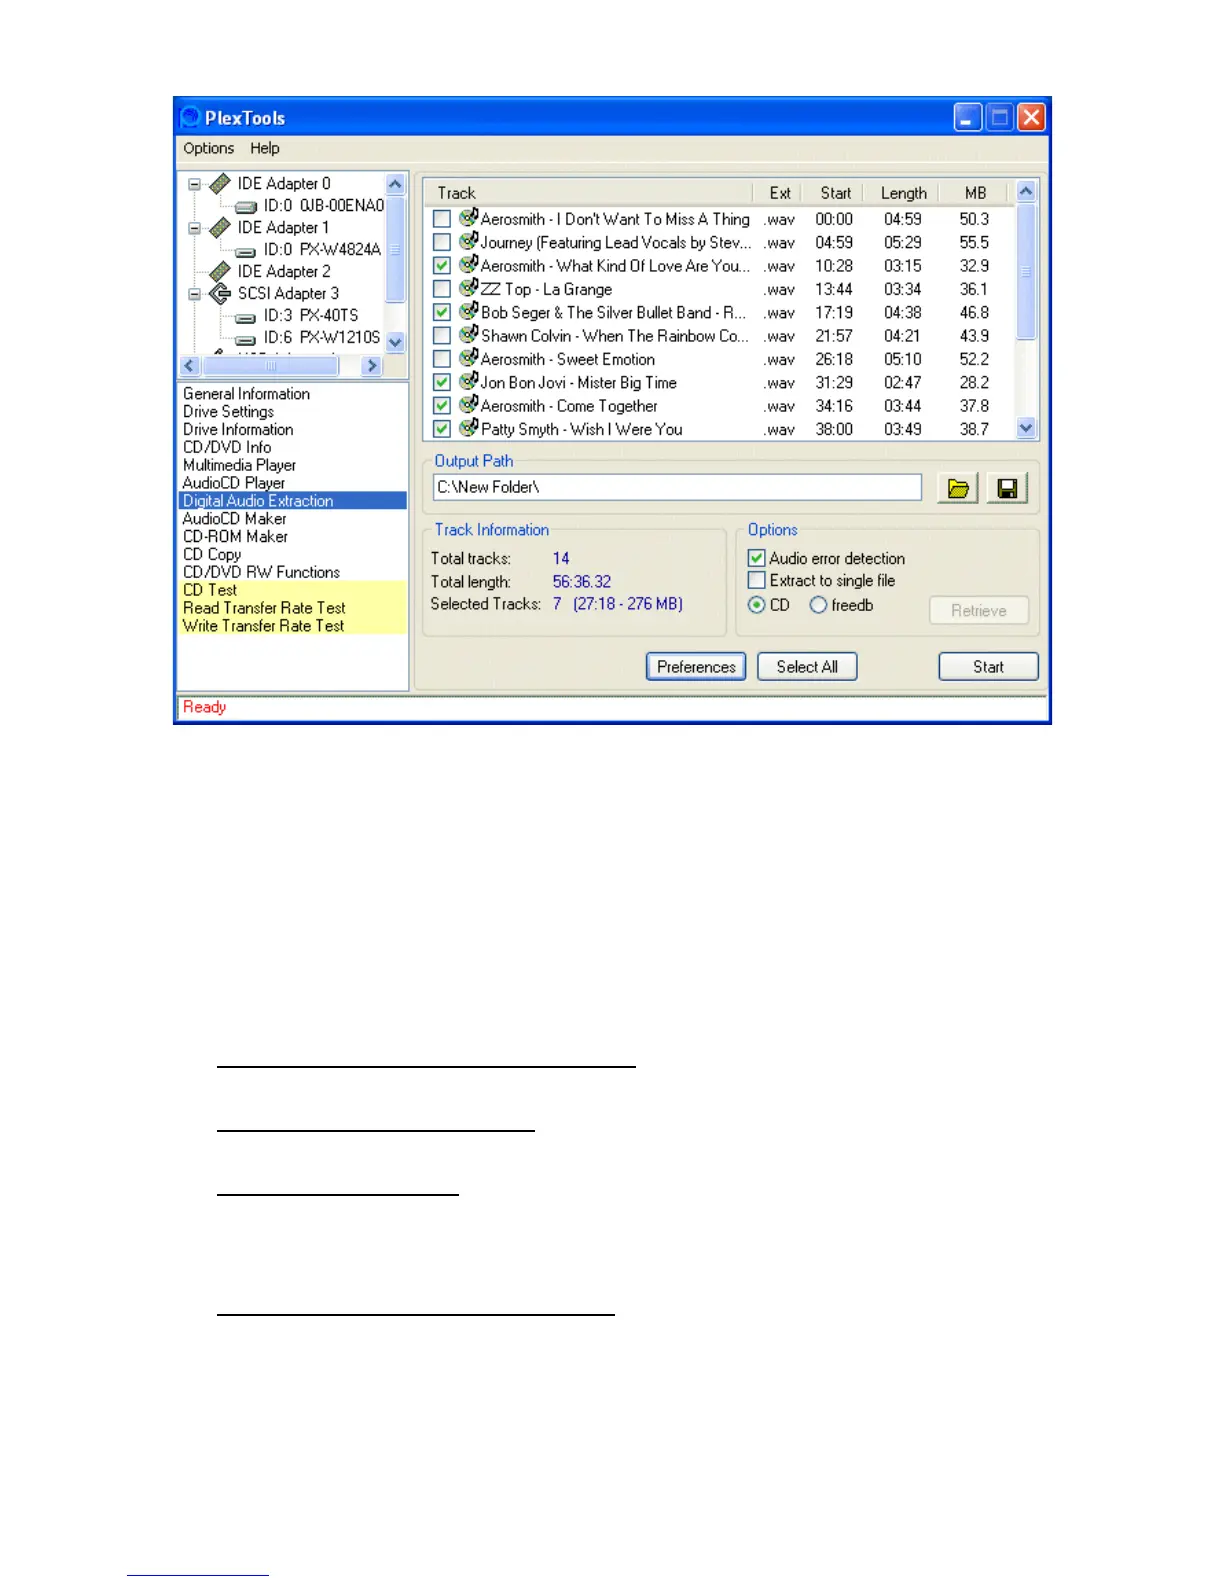This screenshot has width=1224, height=1584.
Task: Click CD icon of Aerosmith - Come Together
Action: (x=468, y=404)
